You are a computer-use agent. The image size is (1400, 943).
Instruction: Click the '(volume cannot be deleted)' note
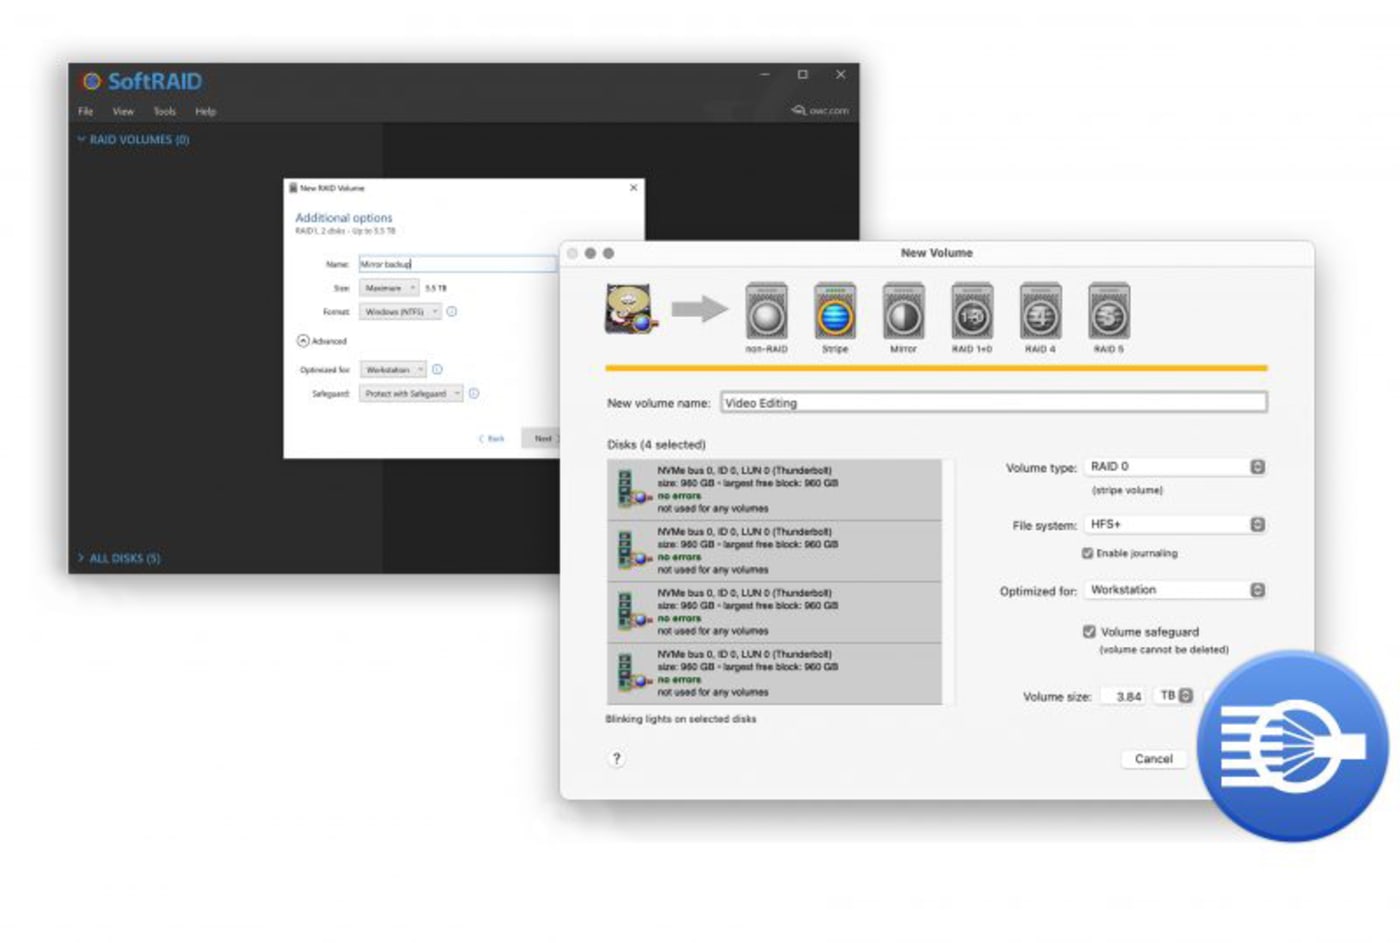(x=1164, y=650)
